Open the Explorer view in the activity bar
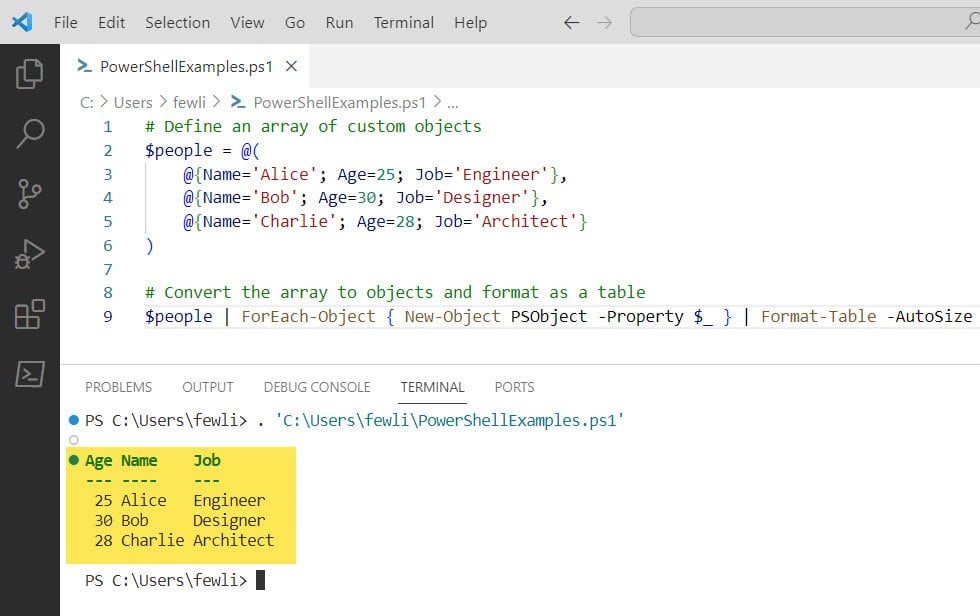The width and height of the screenshot is (980, 616). 30,72
